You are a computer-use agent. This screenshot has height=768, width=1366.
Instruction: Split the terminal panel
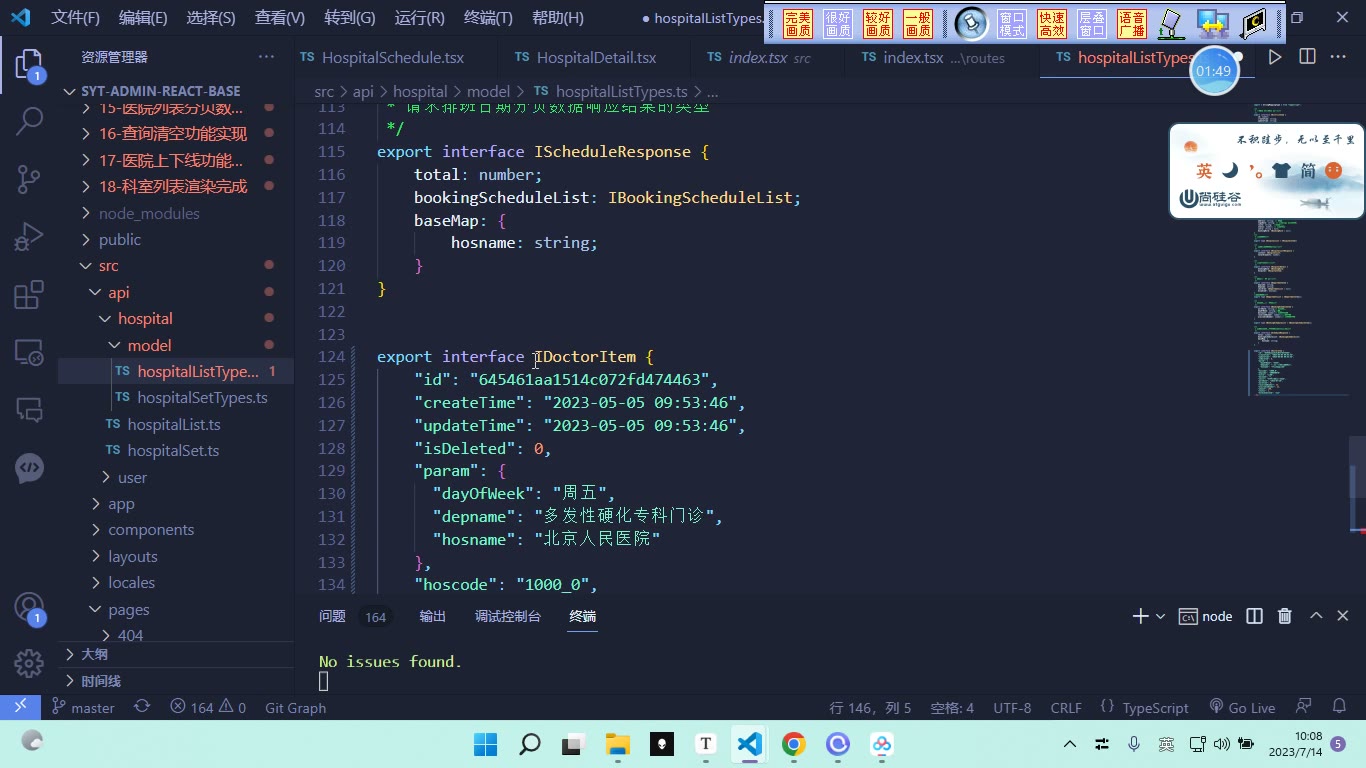[1254, 616]
